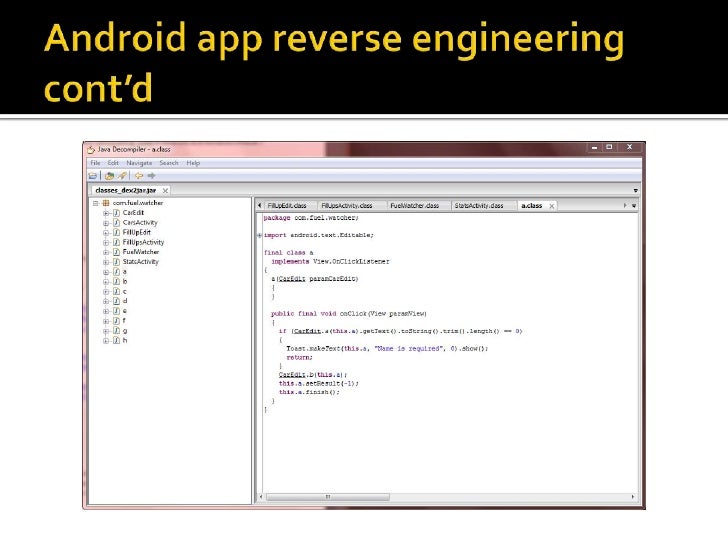Expand the CarsActivity tree node
The image size is (728, 546).
106,223
